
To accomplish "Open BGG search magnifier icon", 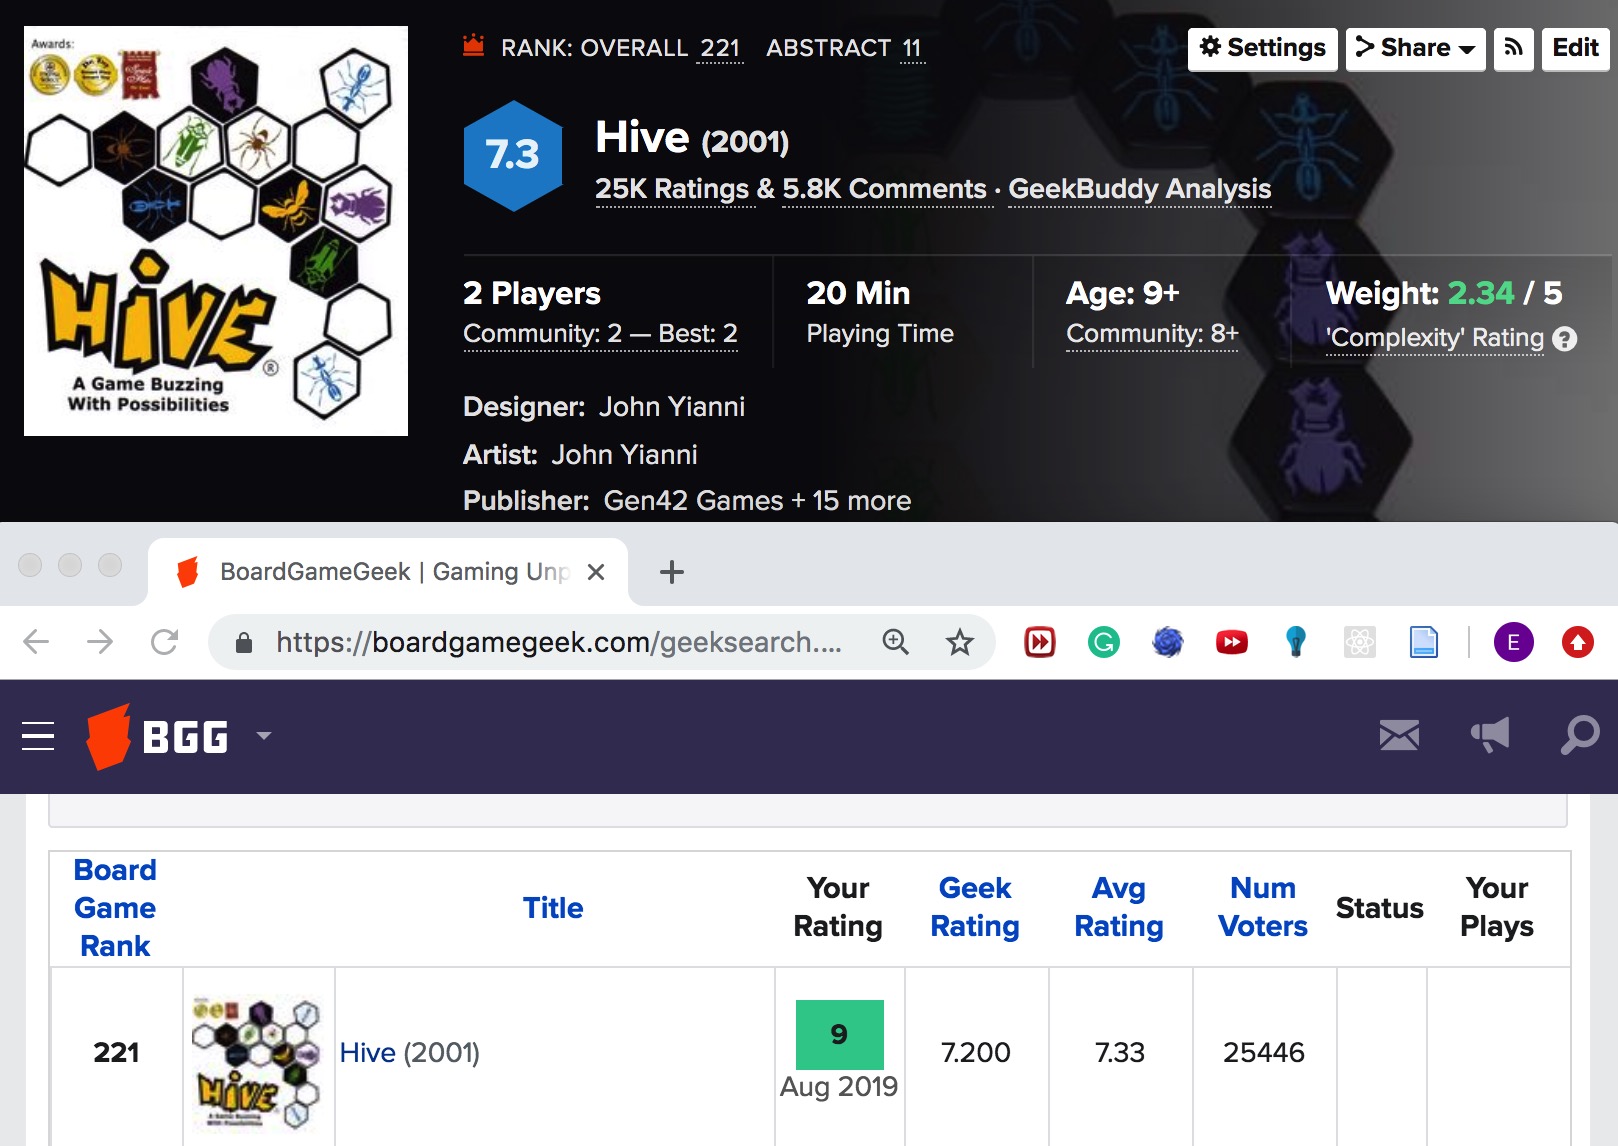I will pos(1580,736).
